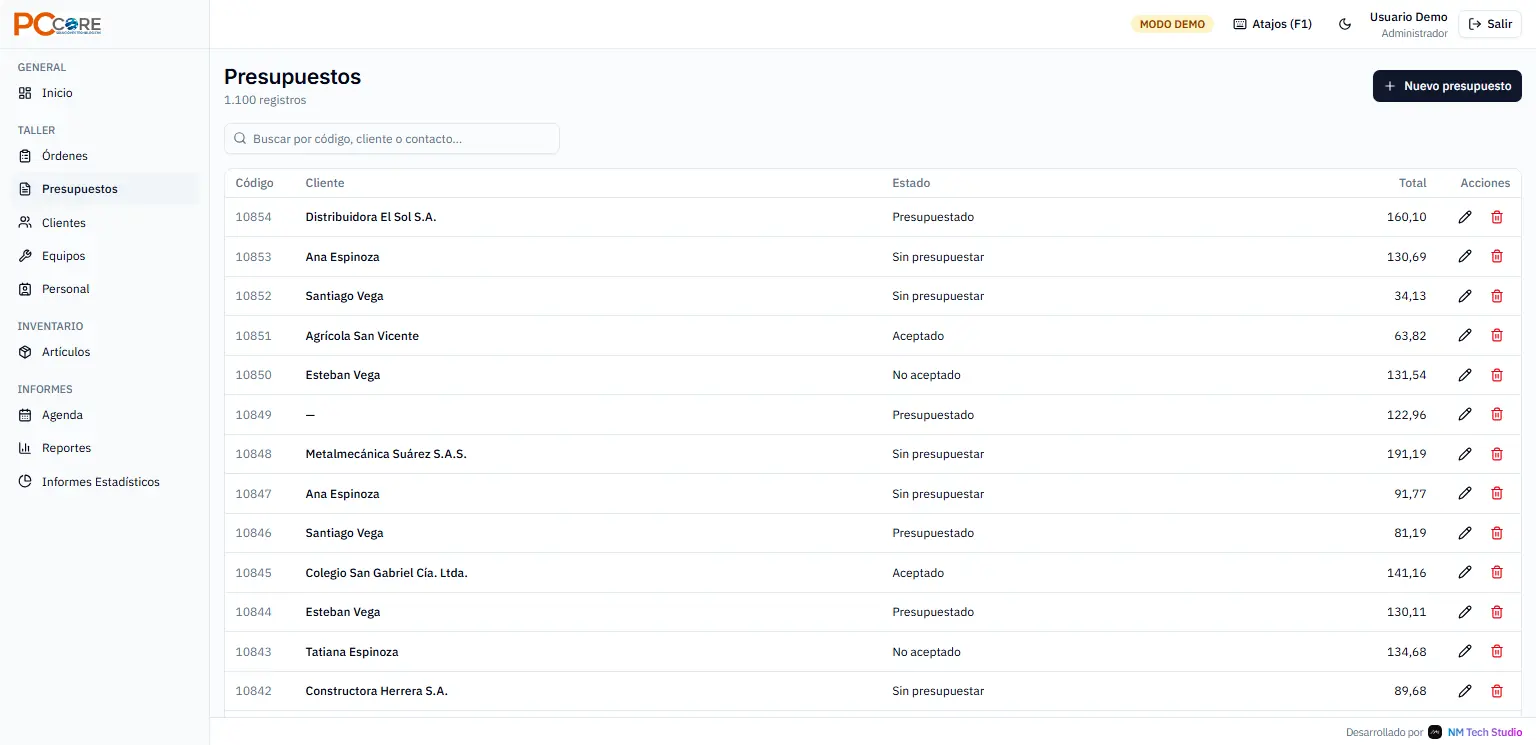Screen dimensions: 1536x745
Task: Delete Constructora Herrera quote 10842
Action: pos(1497,691)
